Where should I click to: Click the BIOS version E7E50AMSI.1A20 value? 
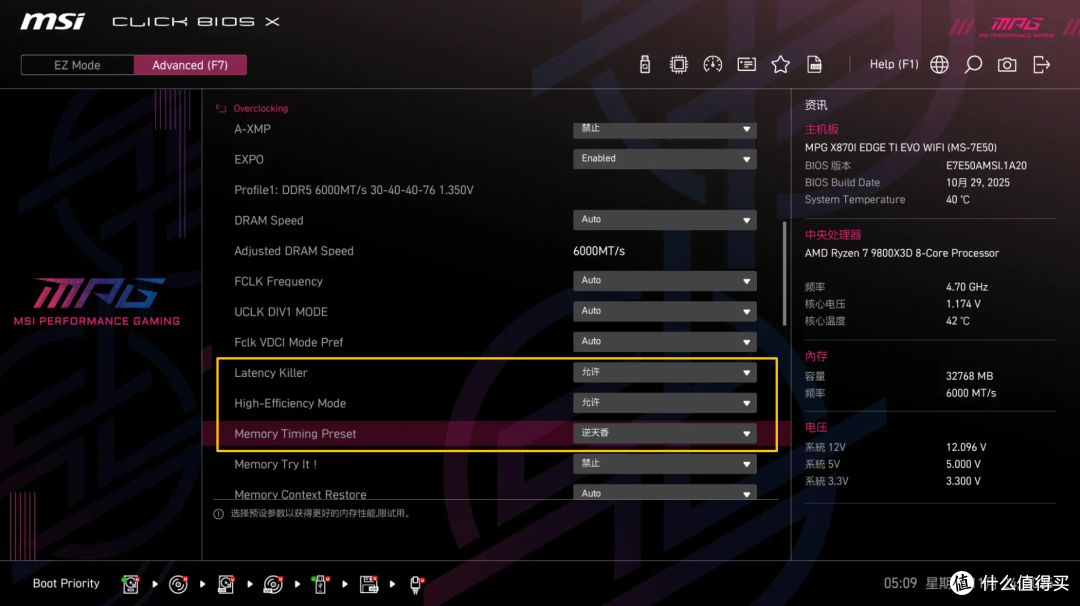(x=986, y=165)
